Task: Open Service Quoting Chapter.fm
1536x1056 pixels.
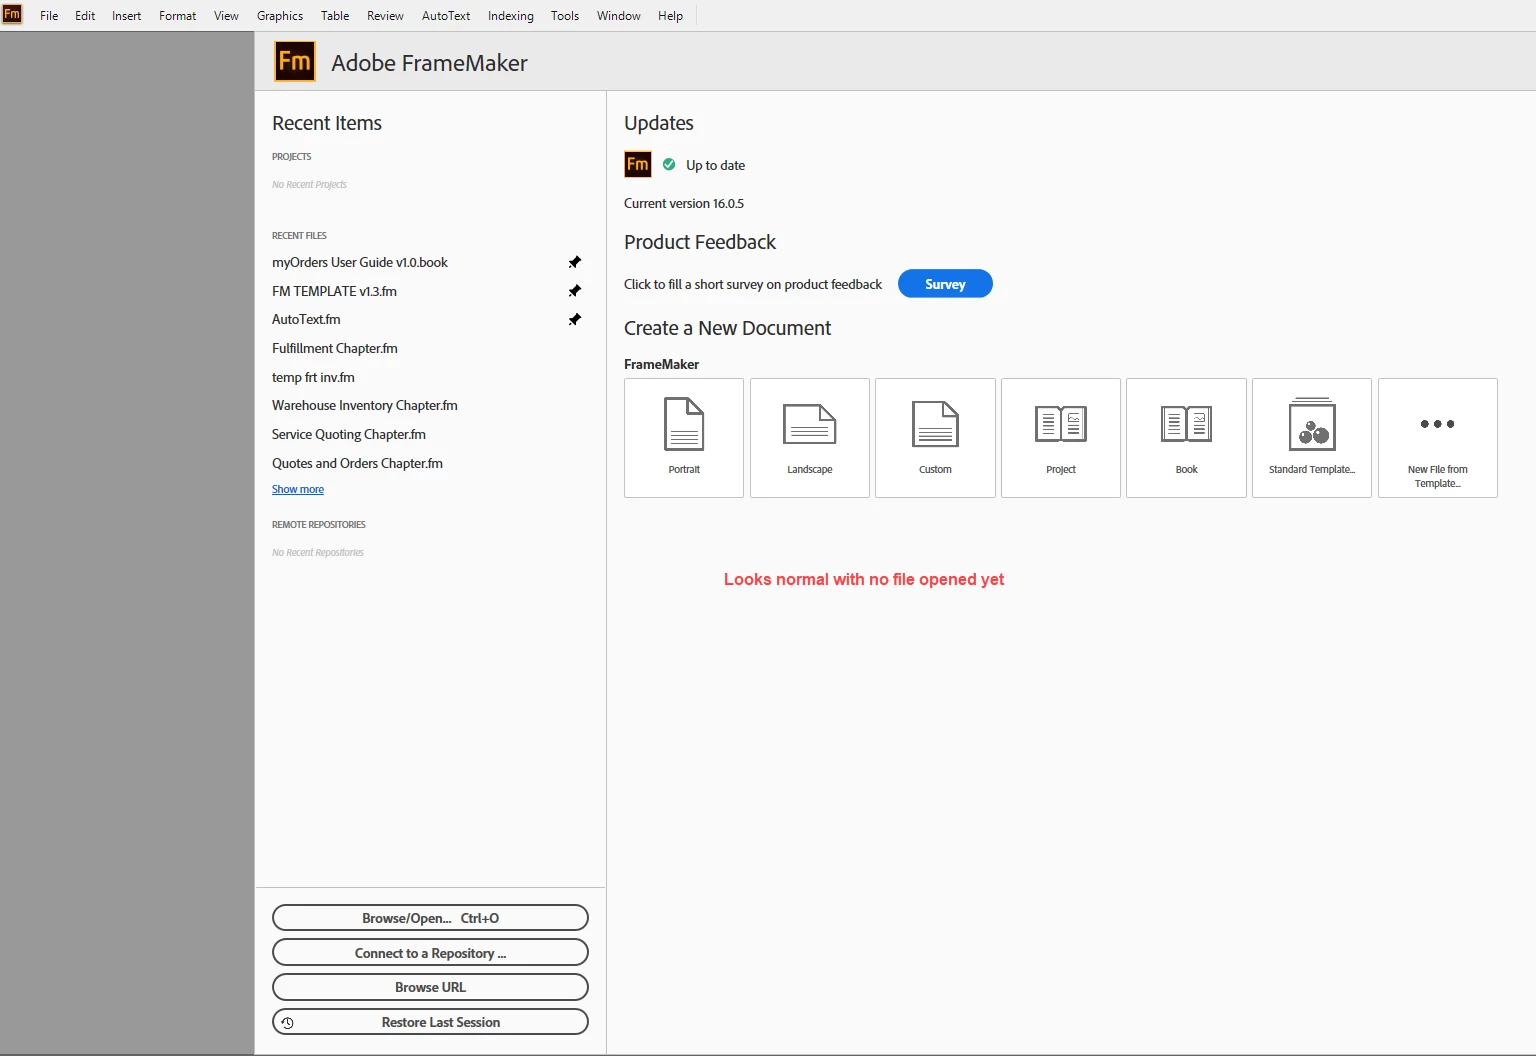Action: 349,434
